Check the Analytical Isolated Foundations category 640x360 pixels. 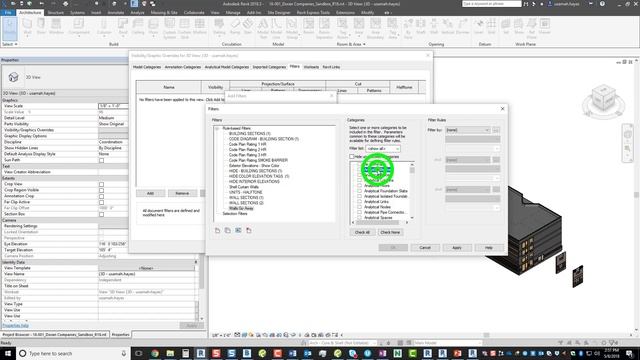pos(360,196)
